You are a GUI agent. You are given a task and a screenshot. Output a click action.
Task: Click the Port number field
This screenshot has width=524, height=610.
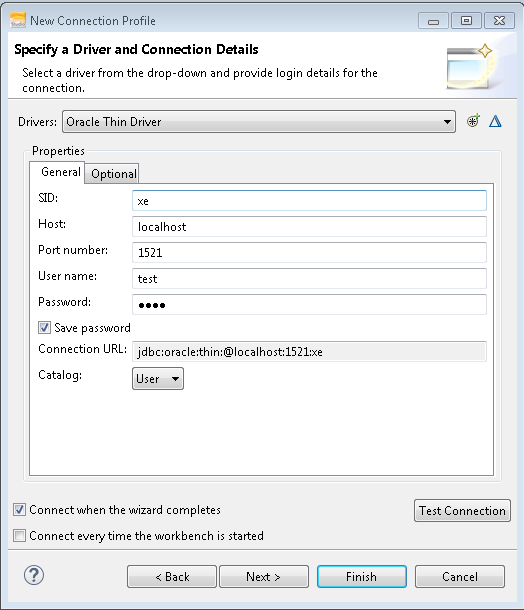click(309, 252)
